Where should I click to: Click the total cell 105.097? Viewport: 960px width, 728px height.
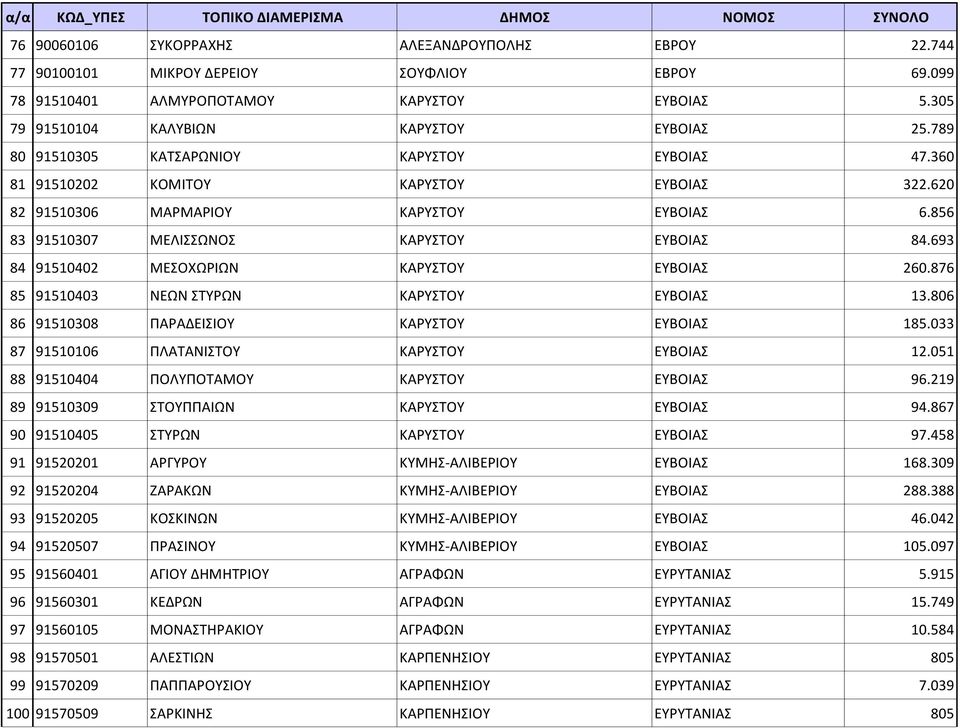(901, 546)
